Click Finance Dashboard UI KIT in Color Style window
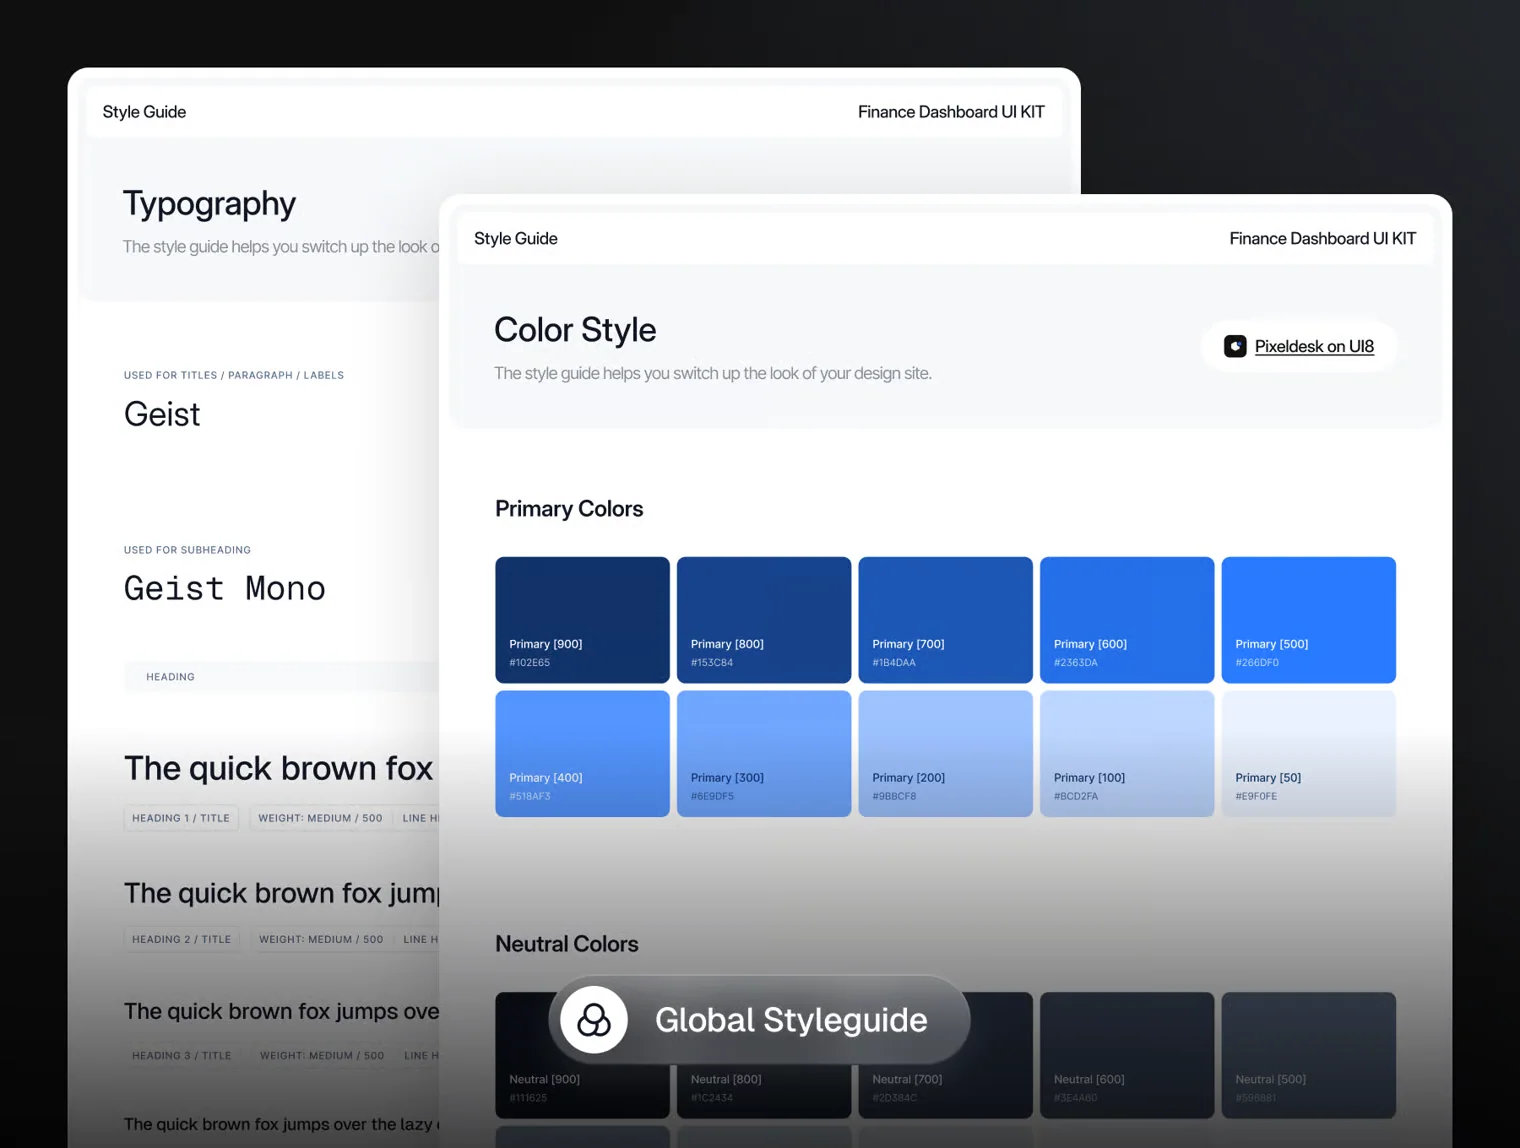 click(1322, 238)
